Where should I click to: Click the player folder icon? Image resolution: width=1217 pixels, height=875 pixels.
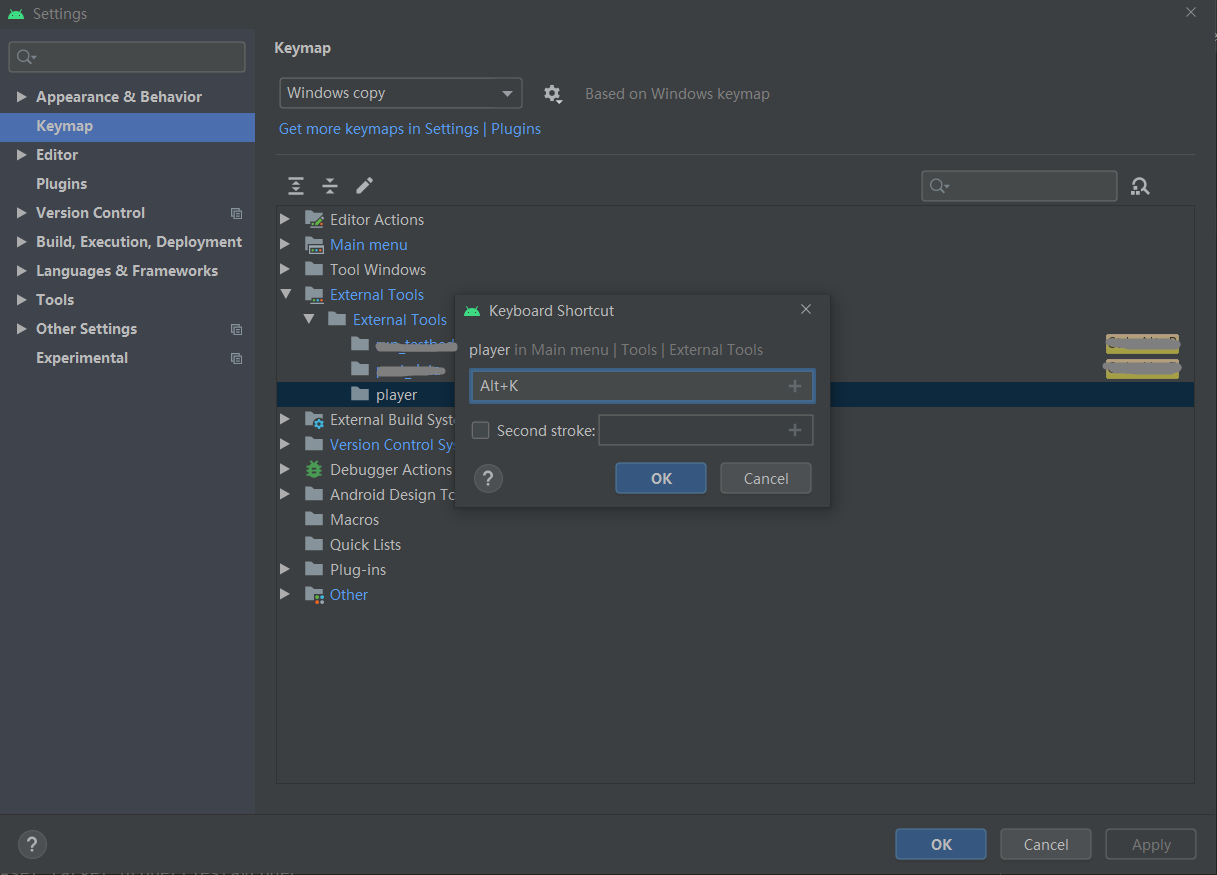(360, 395)
